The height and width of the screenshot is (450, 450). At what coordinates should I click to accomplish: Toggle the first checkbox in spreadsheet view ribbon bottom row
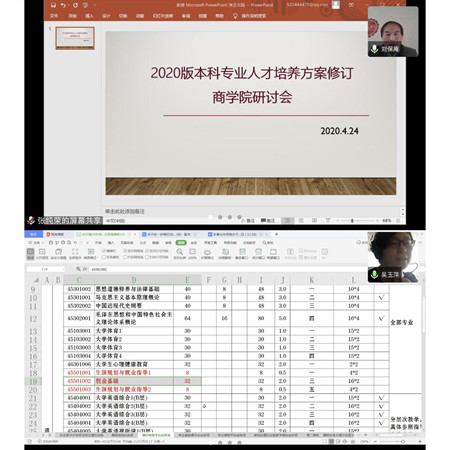pos(104,257)
